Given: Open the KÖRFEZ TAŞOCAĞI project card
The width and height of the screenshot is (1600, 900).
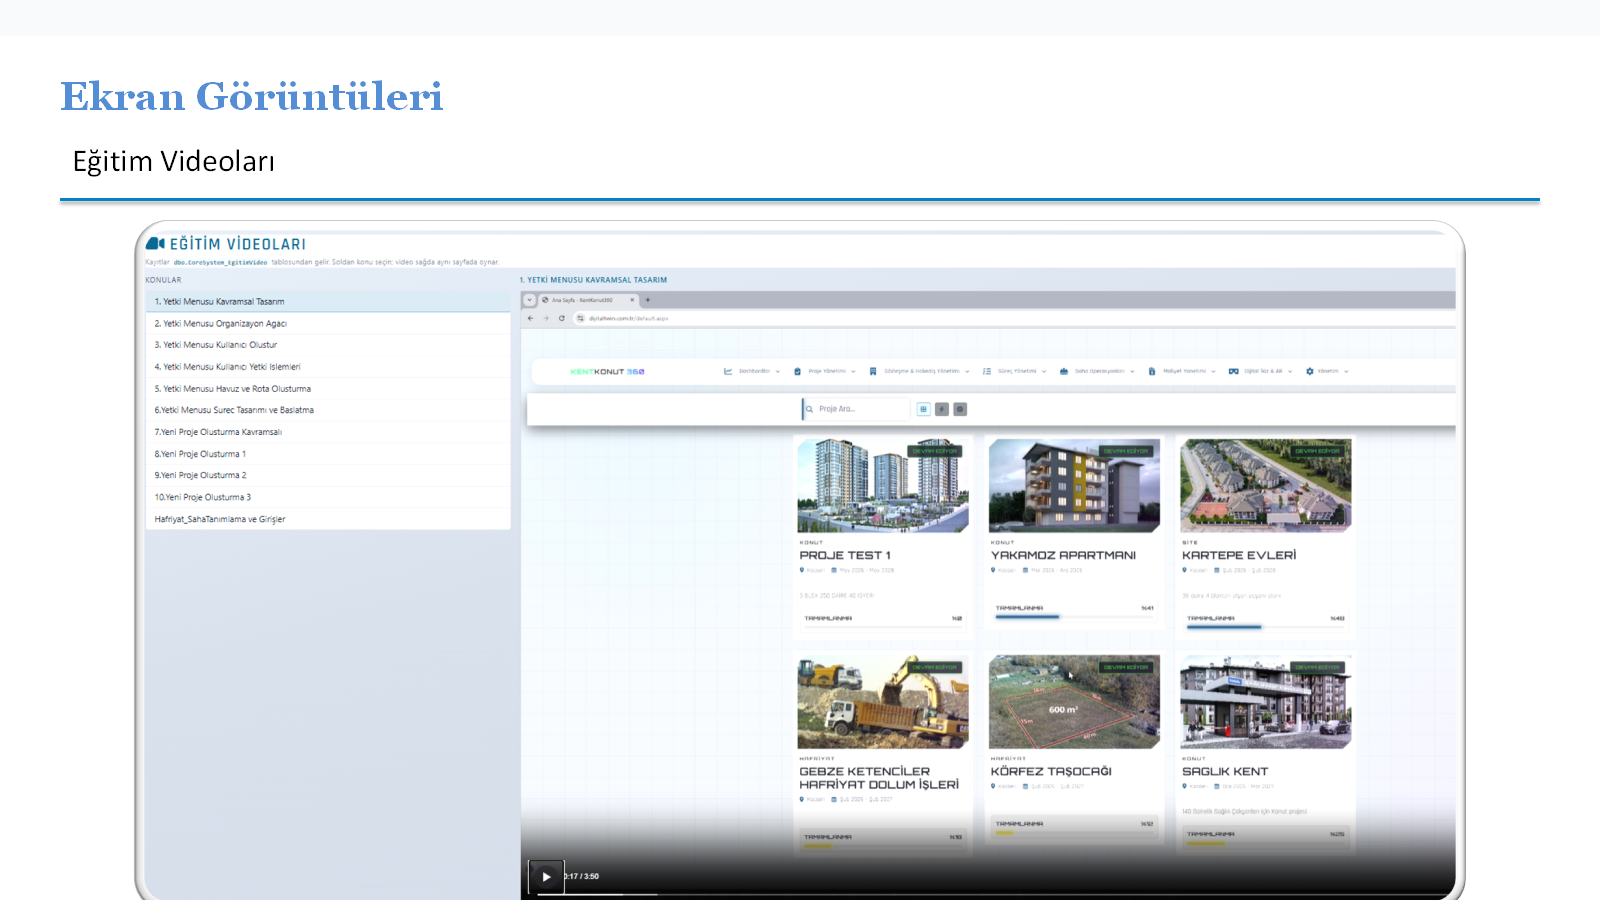Looking at the screenshot, I should pyautogui.click(x=1074, y=747).
